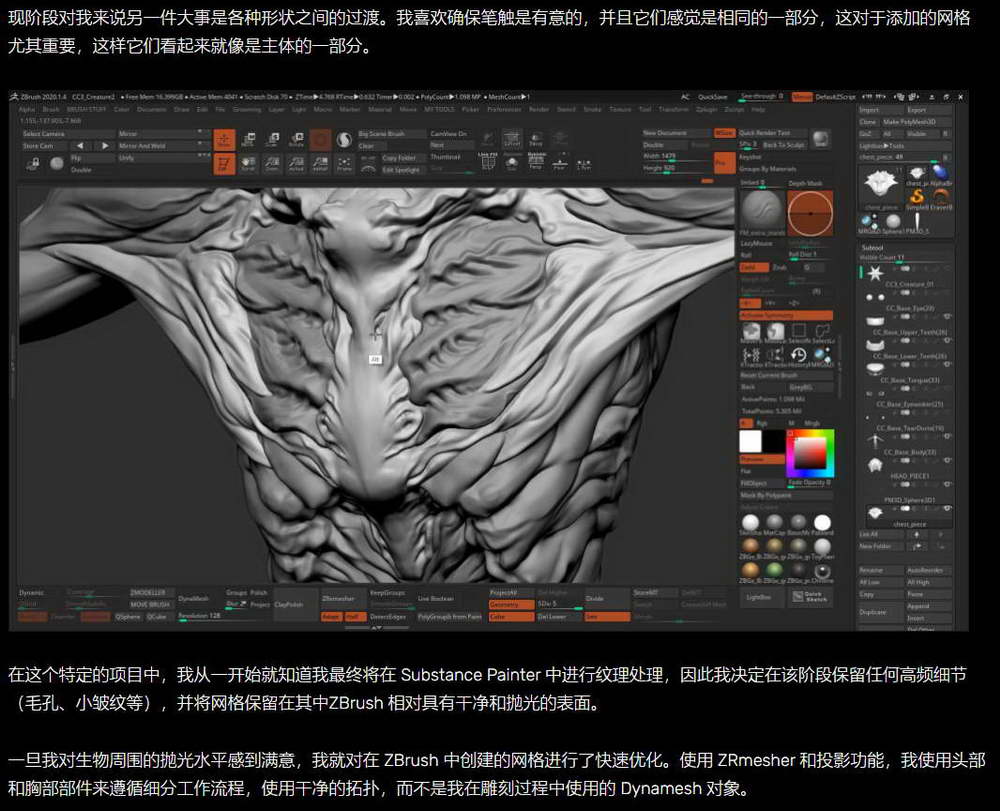Click previous camera left-arrow button

click(x=80, y=146)
